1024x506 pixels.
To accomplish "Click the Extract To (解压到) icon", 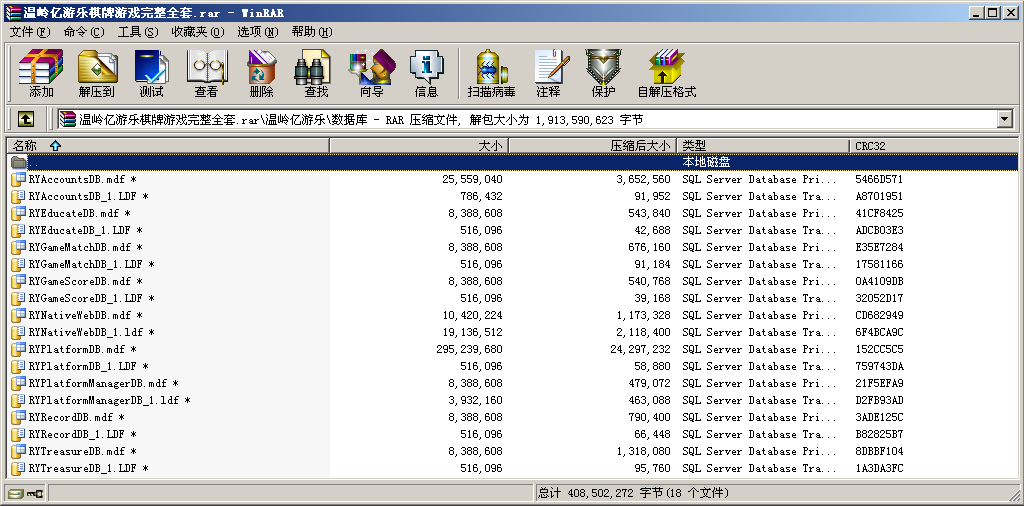I will pos(97,74).
